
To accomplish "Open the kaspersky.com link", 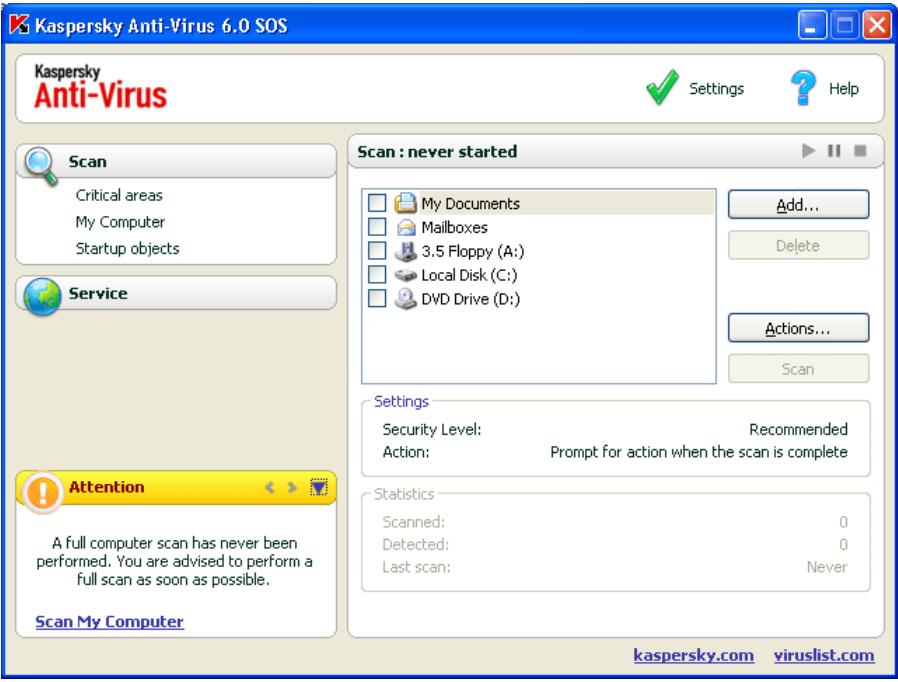I will click(694, 655).
